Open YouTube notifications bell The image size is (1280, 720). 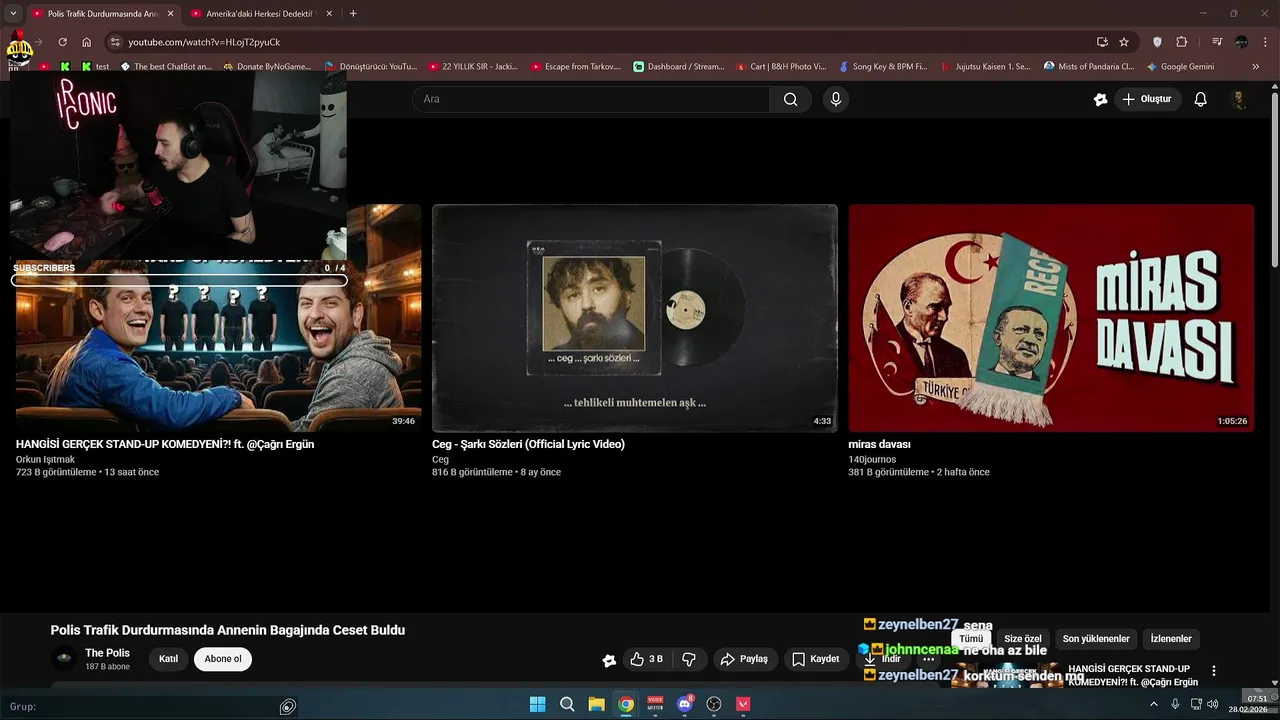tap(1201, 99)
